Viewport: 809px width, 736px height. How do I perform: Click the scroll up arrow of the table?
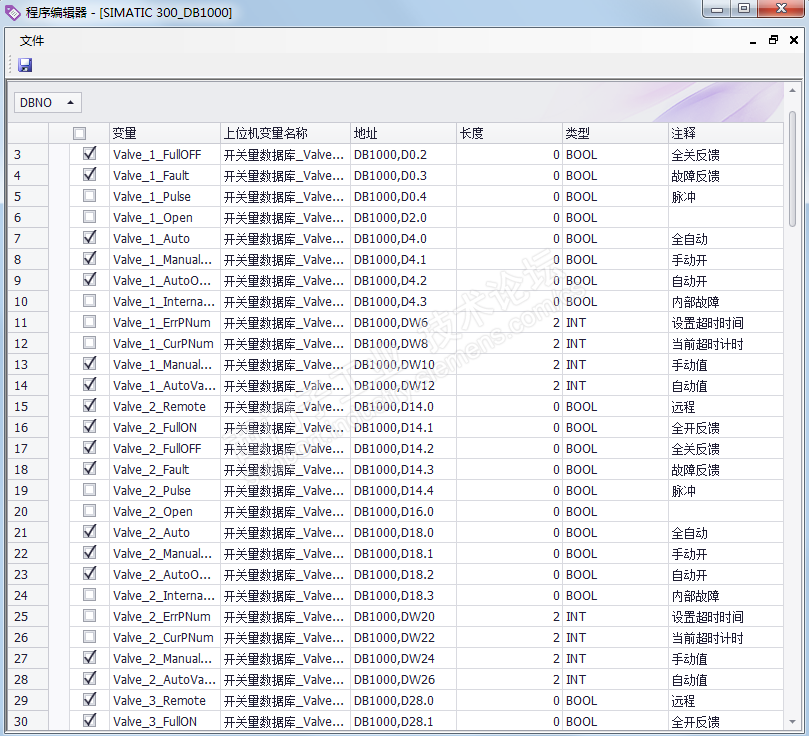pyautogui.click(x=792, y=90)
